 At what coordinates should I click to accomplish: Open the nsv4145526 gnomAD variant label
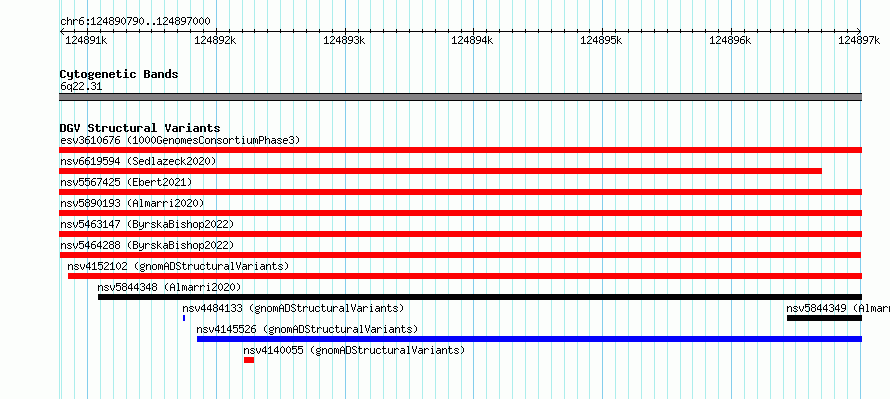tap(307, 329)
